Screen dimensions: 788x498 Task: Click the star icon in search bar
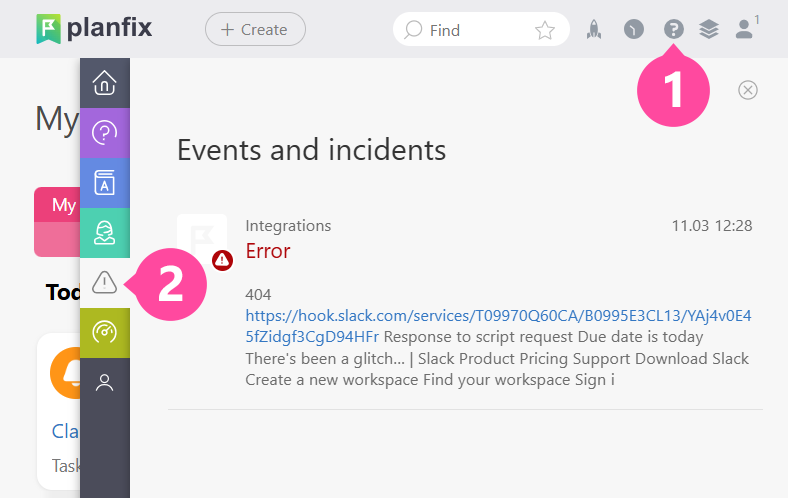click(545, 30)
